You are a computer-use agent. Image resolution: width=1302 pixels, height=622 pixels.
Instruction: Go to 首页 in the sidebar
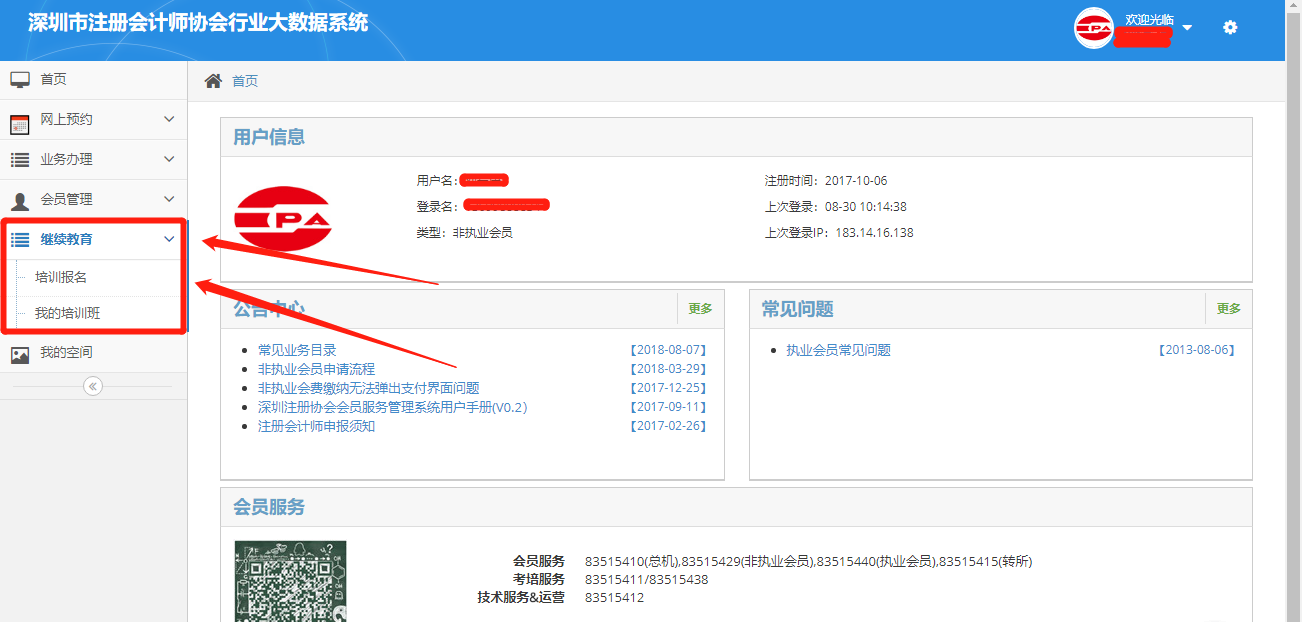53,79
